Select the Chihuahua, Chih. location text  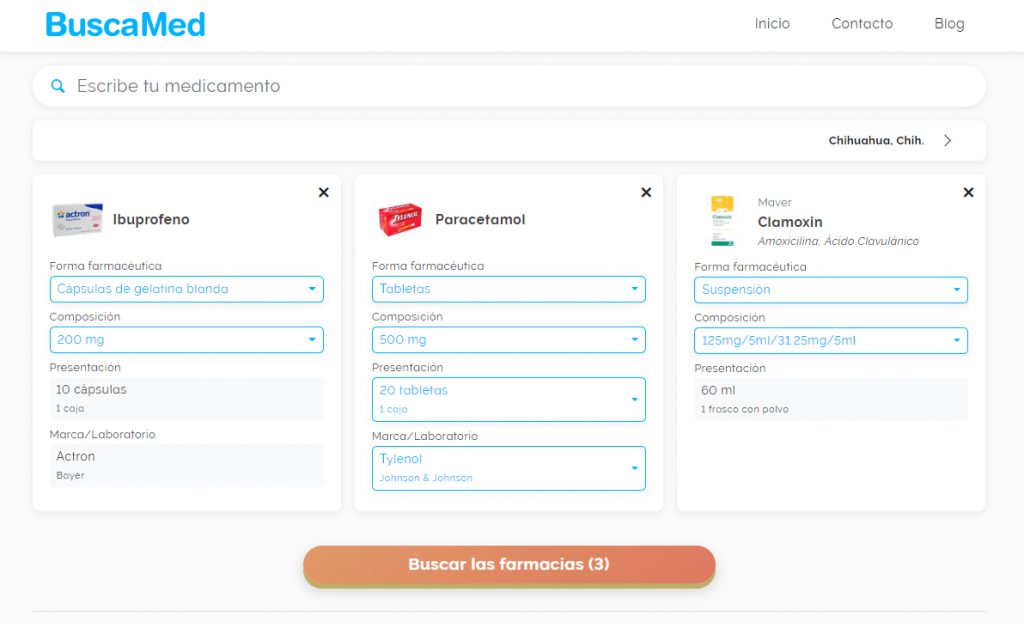(876, 140)
